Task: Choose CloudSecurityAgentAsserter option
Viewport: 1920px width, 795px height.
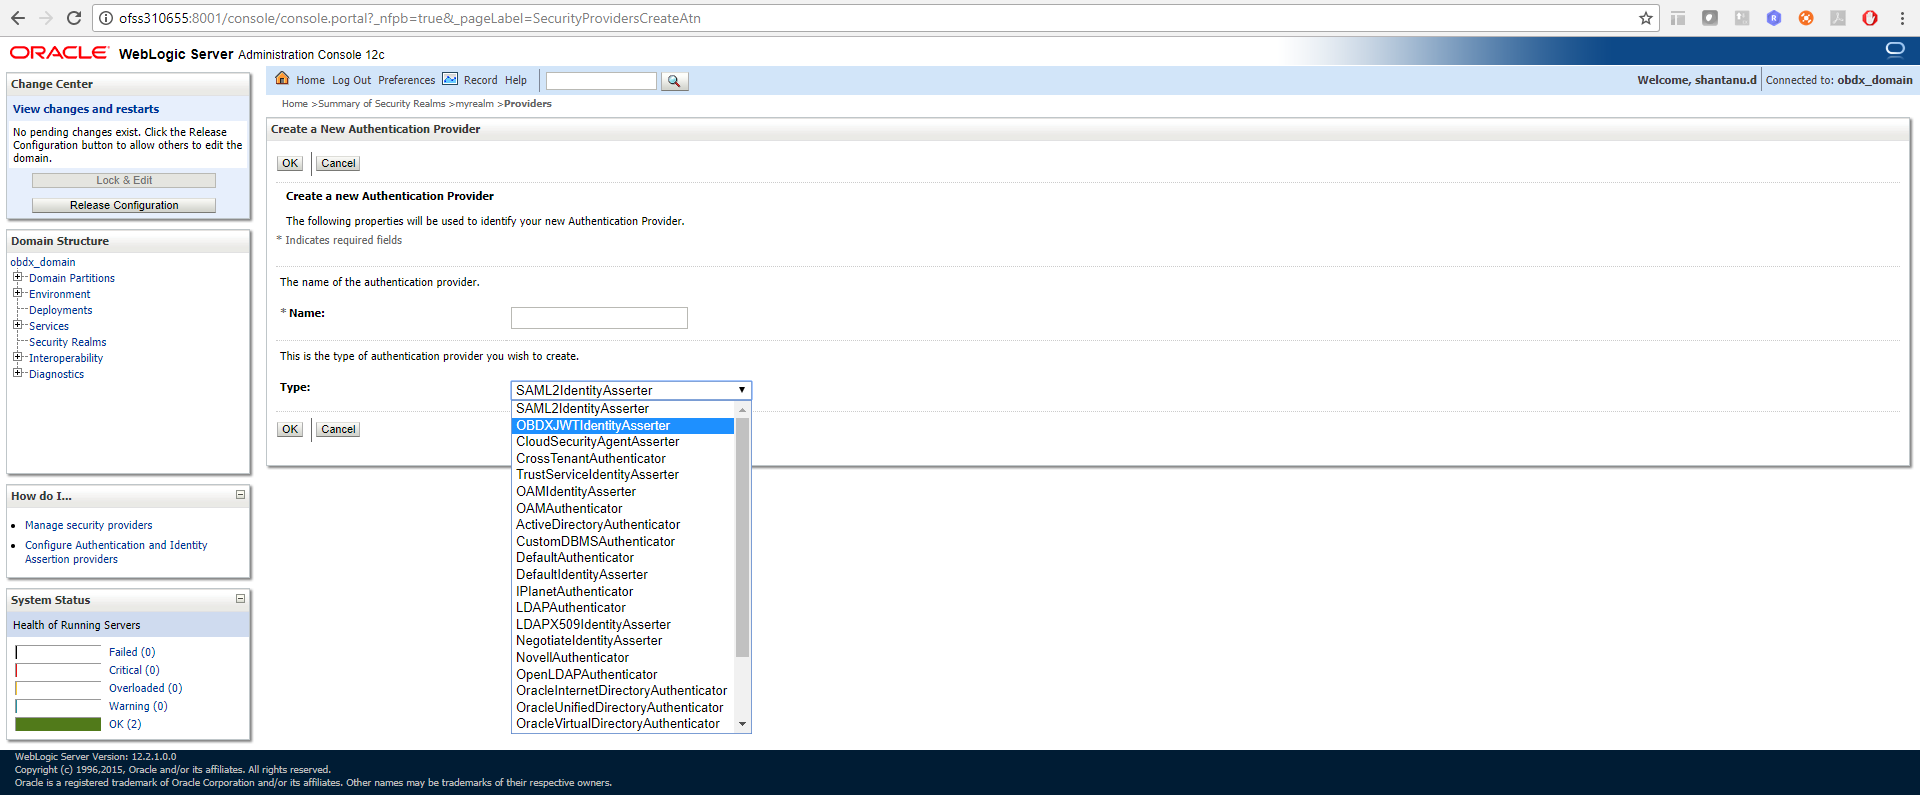Action: [x=623, y=442]
